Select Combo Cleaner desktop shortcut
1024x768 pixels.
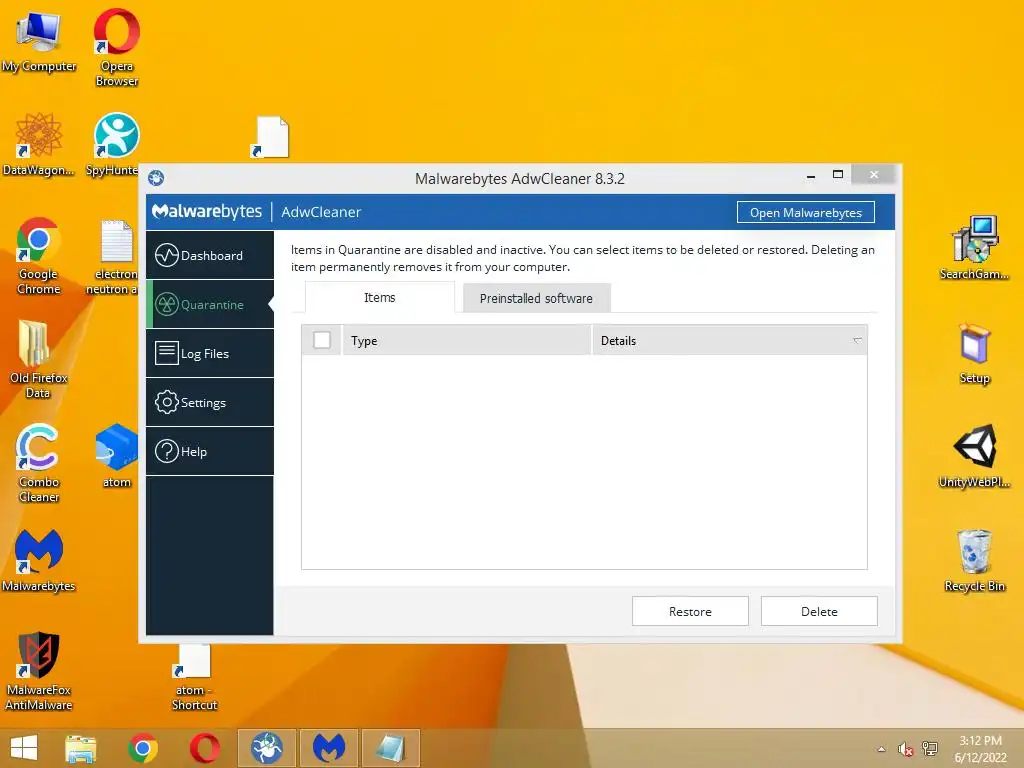coord(39,463)
